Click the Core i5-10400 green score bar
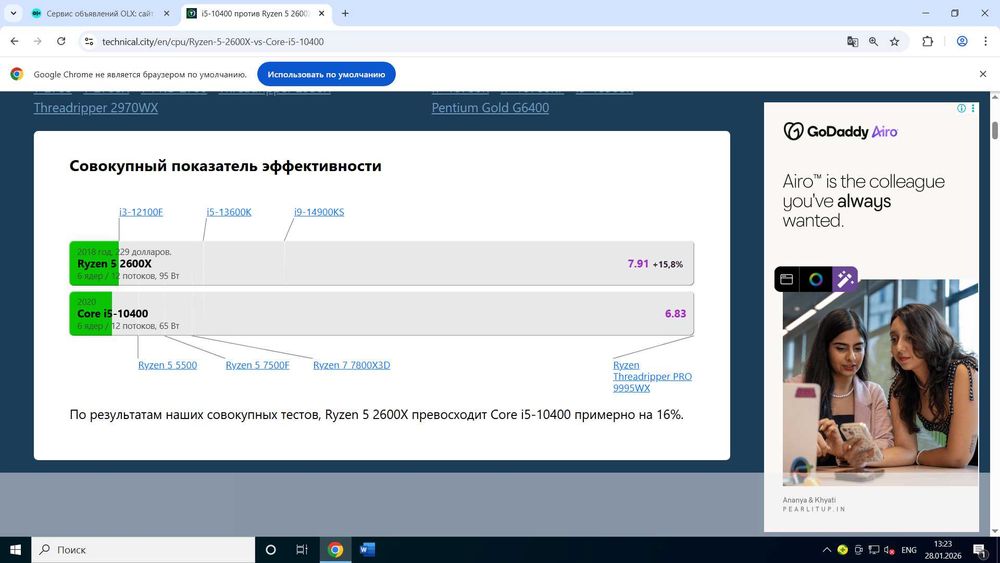 pos(91,313)
